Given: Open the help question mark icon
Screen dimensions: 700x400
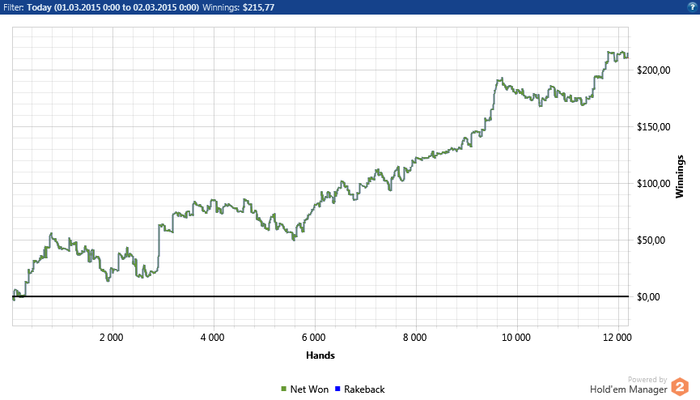Looking at the screenshot, I should pos(692,7).
